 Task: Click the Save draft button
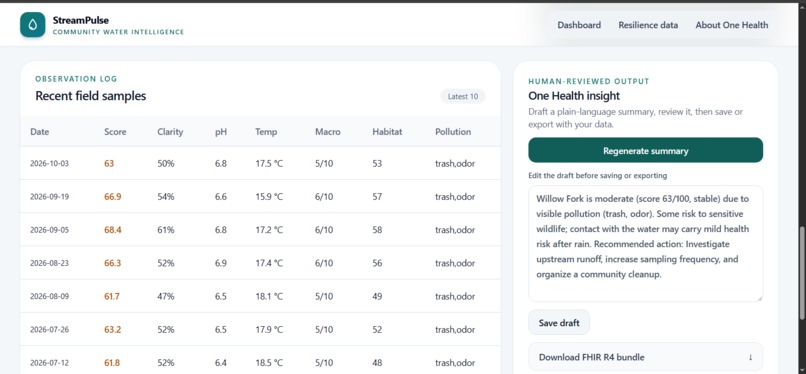tap(559, 323)
